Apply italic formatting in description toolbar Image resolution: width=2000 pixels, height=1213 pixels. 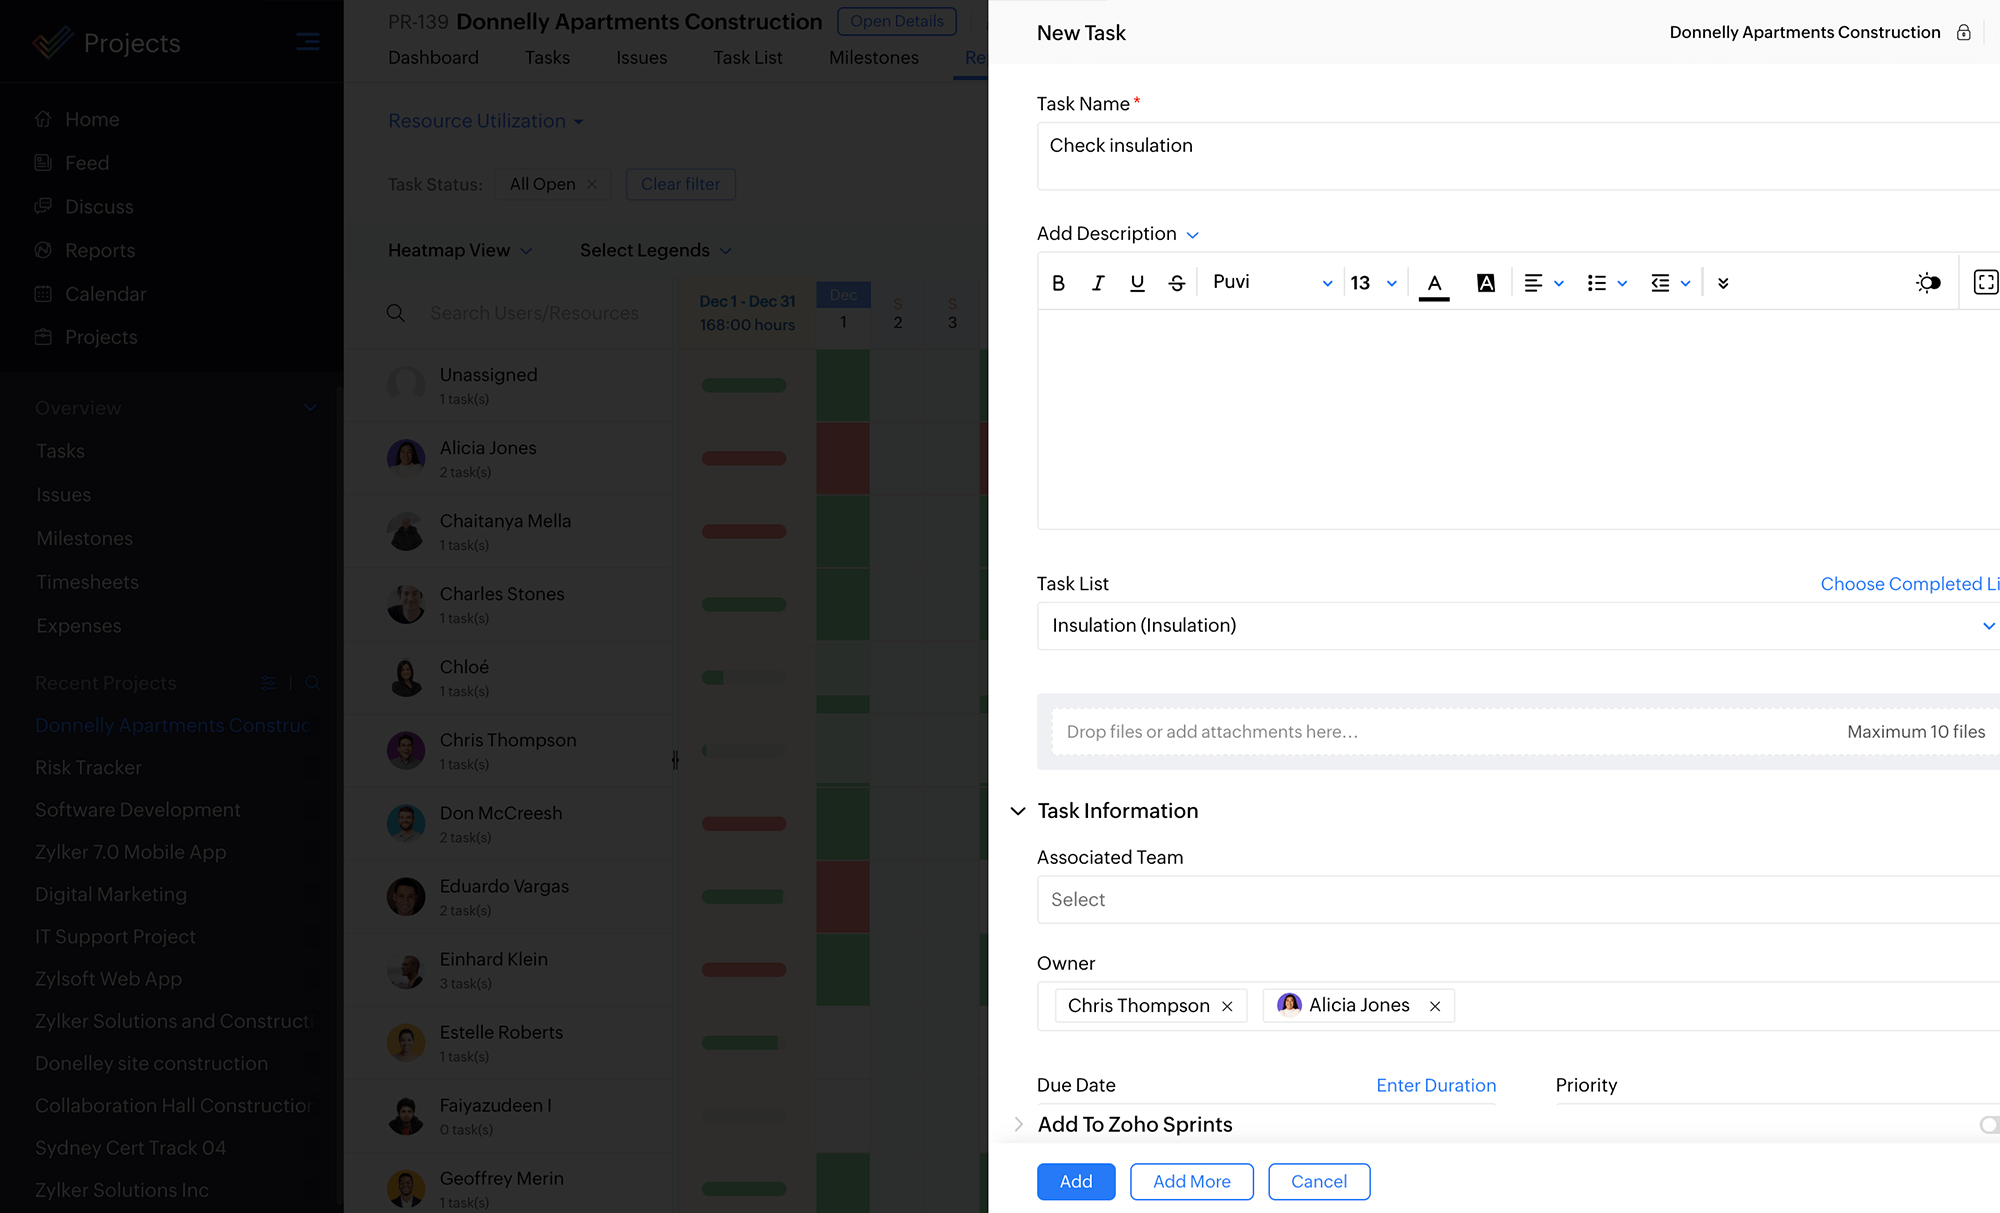coord(1098,283)
